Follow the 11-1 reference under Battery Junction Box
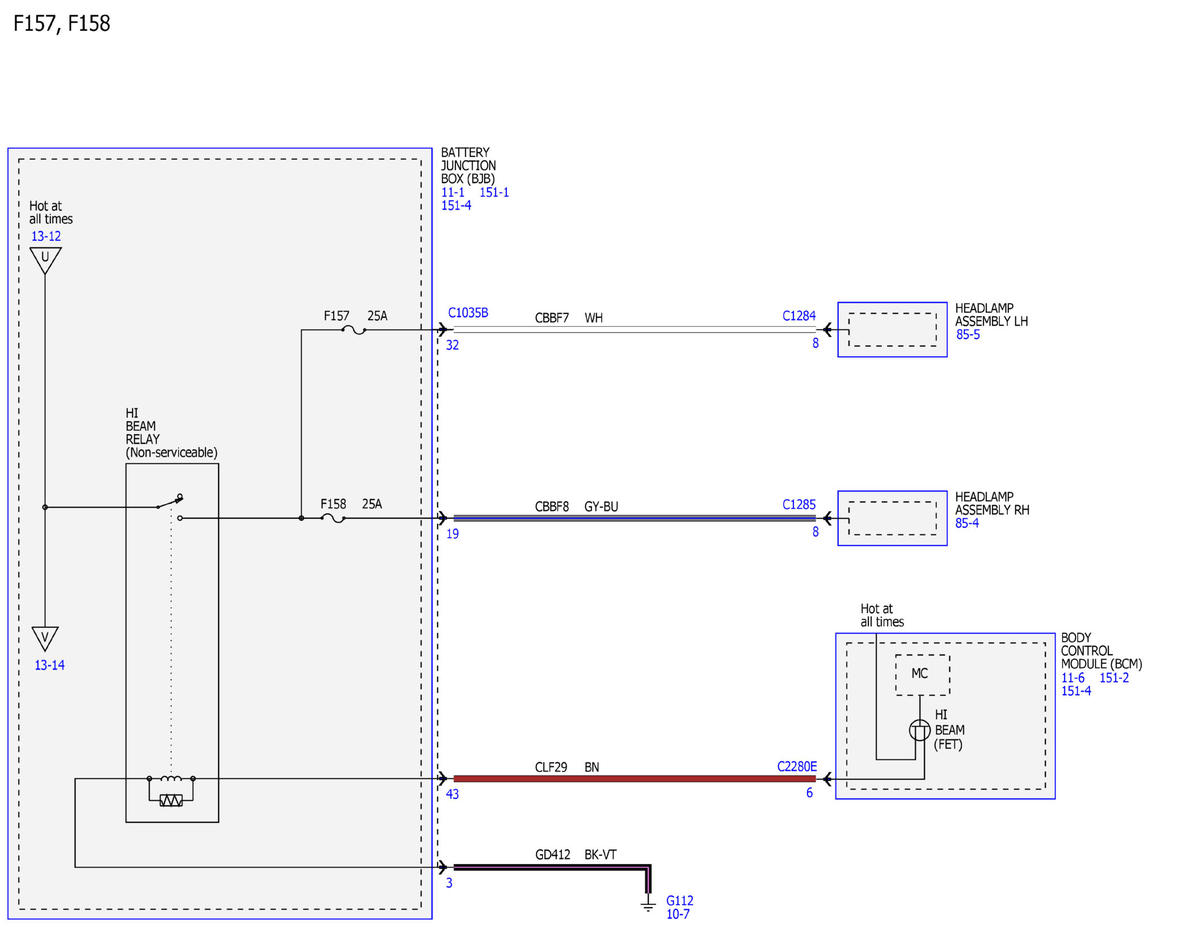Screen dimensions: 1200x927 click(453, 192)
